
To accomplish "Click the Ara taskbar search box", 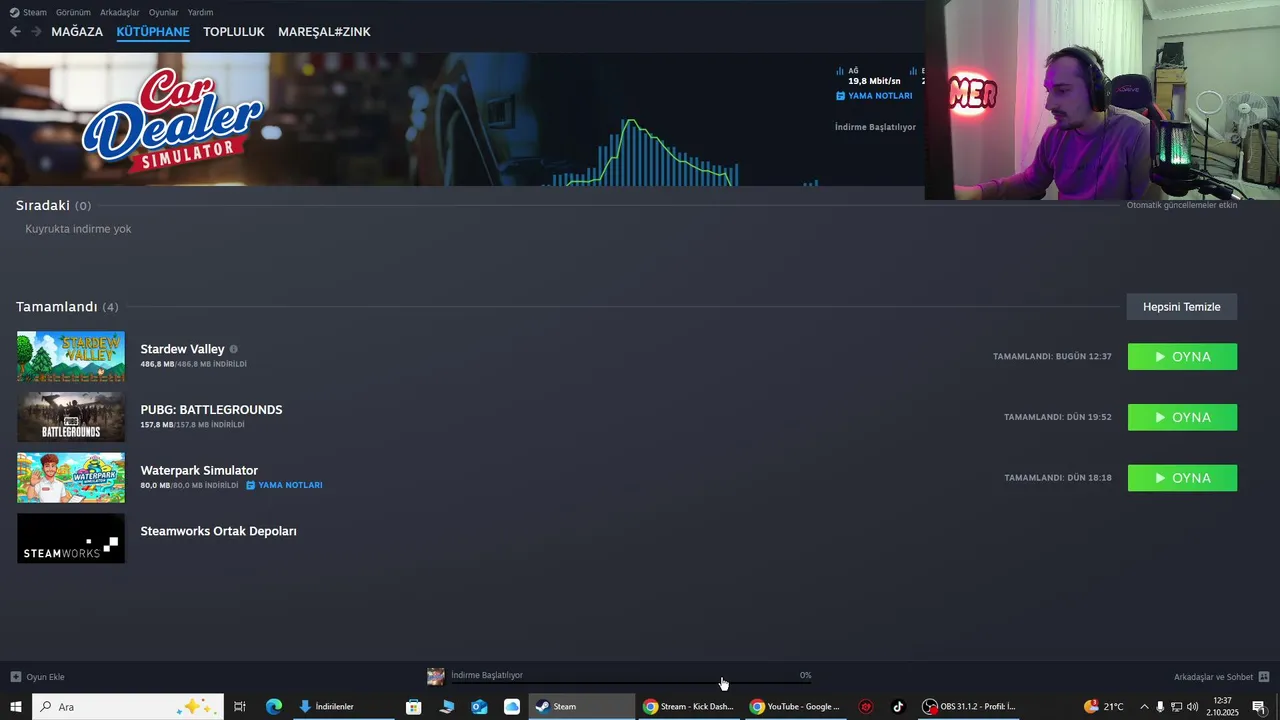I will [x=128, y=707].
